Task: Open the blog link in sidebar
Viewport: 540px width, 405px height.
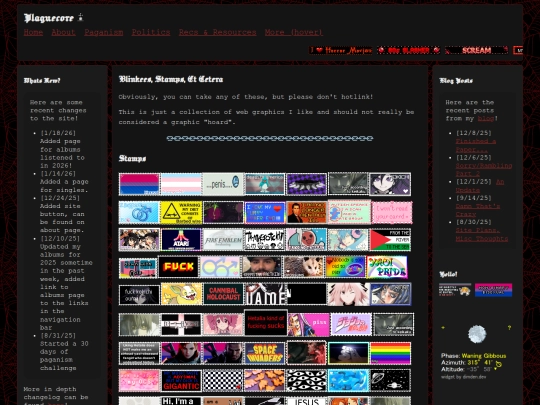Action: click(x=486, y=118)
